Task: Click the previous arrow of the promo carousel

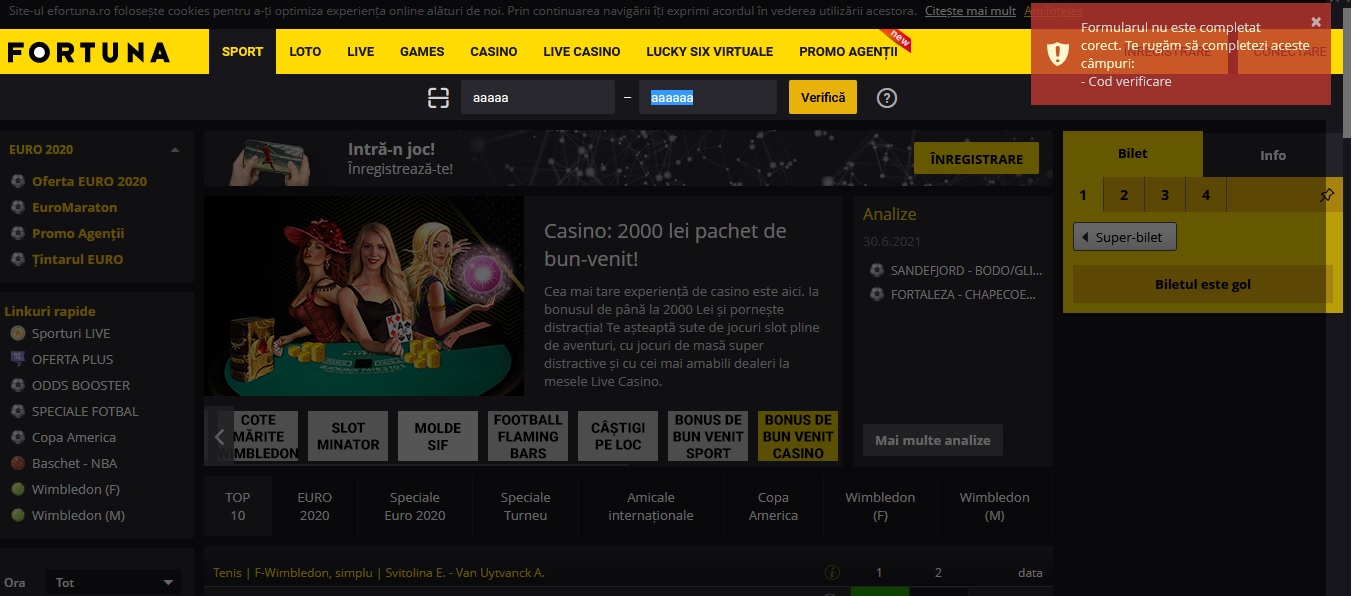Action: 219,436
